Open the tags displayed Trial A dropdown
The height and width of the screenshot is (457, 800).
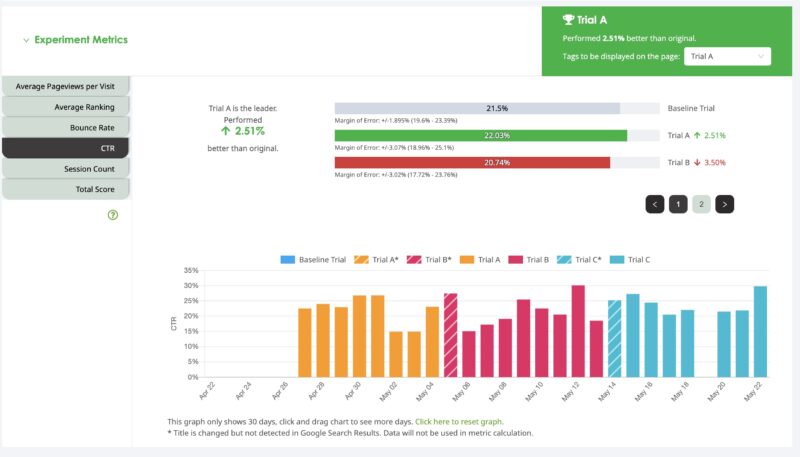pos(727,56)
